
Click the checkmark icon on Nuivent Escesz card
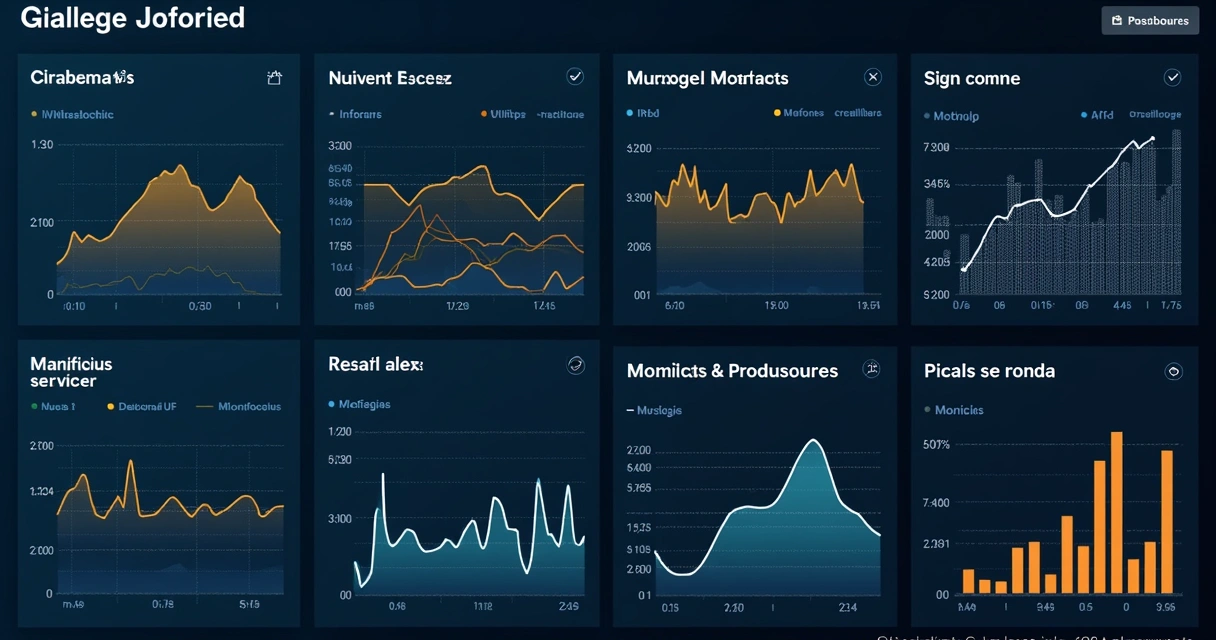(x=575, y=75)
